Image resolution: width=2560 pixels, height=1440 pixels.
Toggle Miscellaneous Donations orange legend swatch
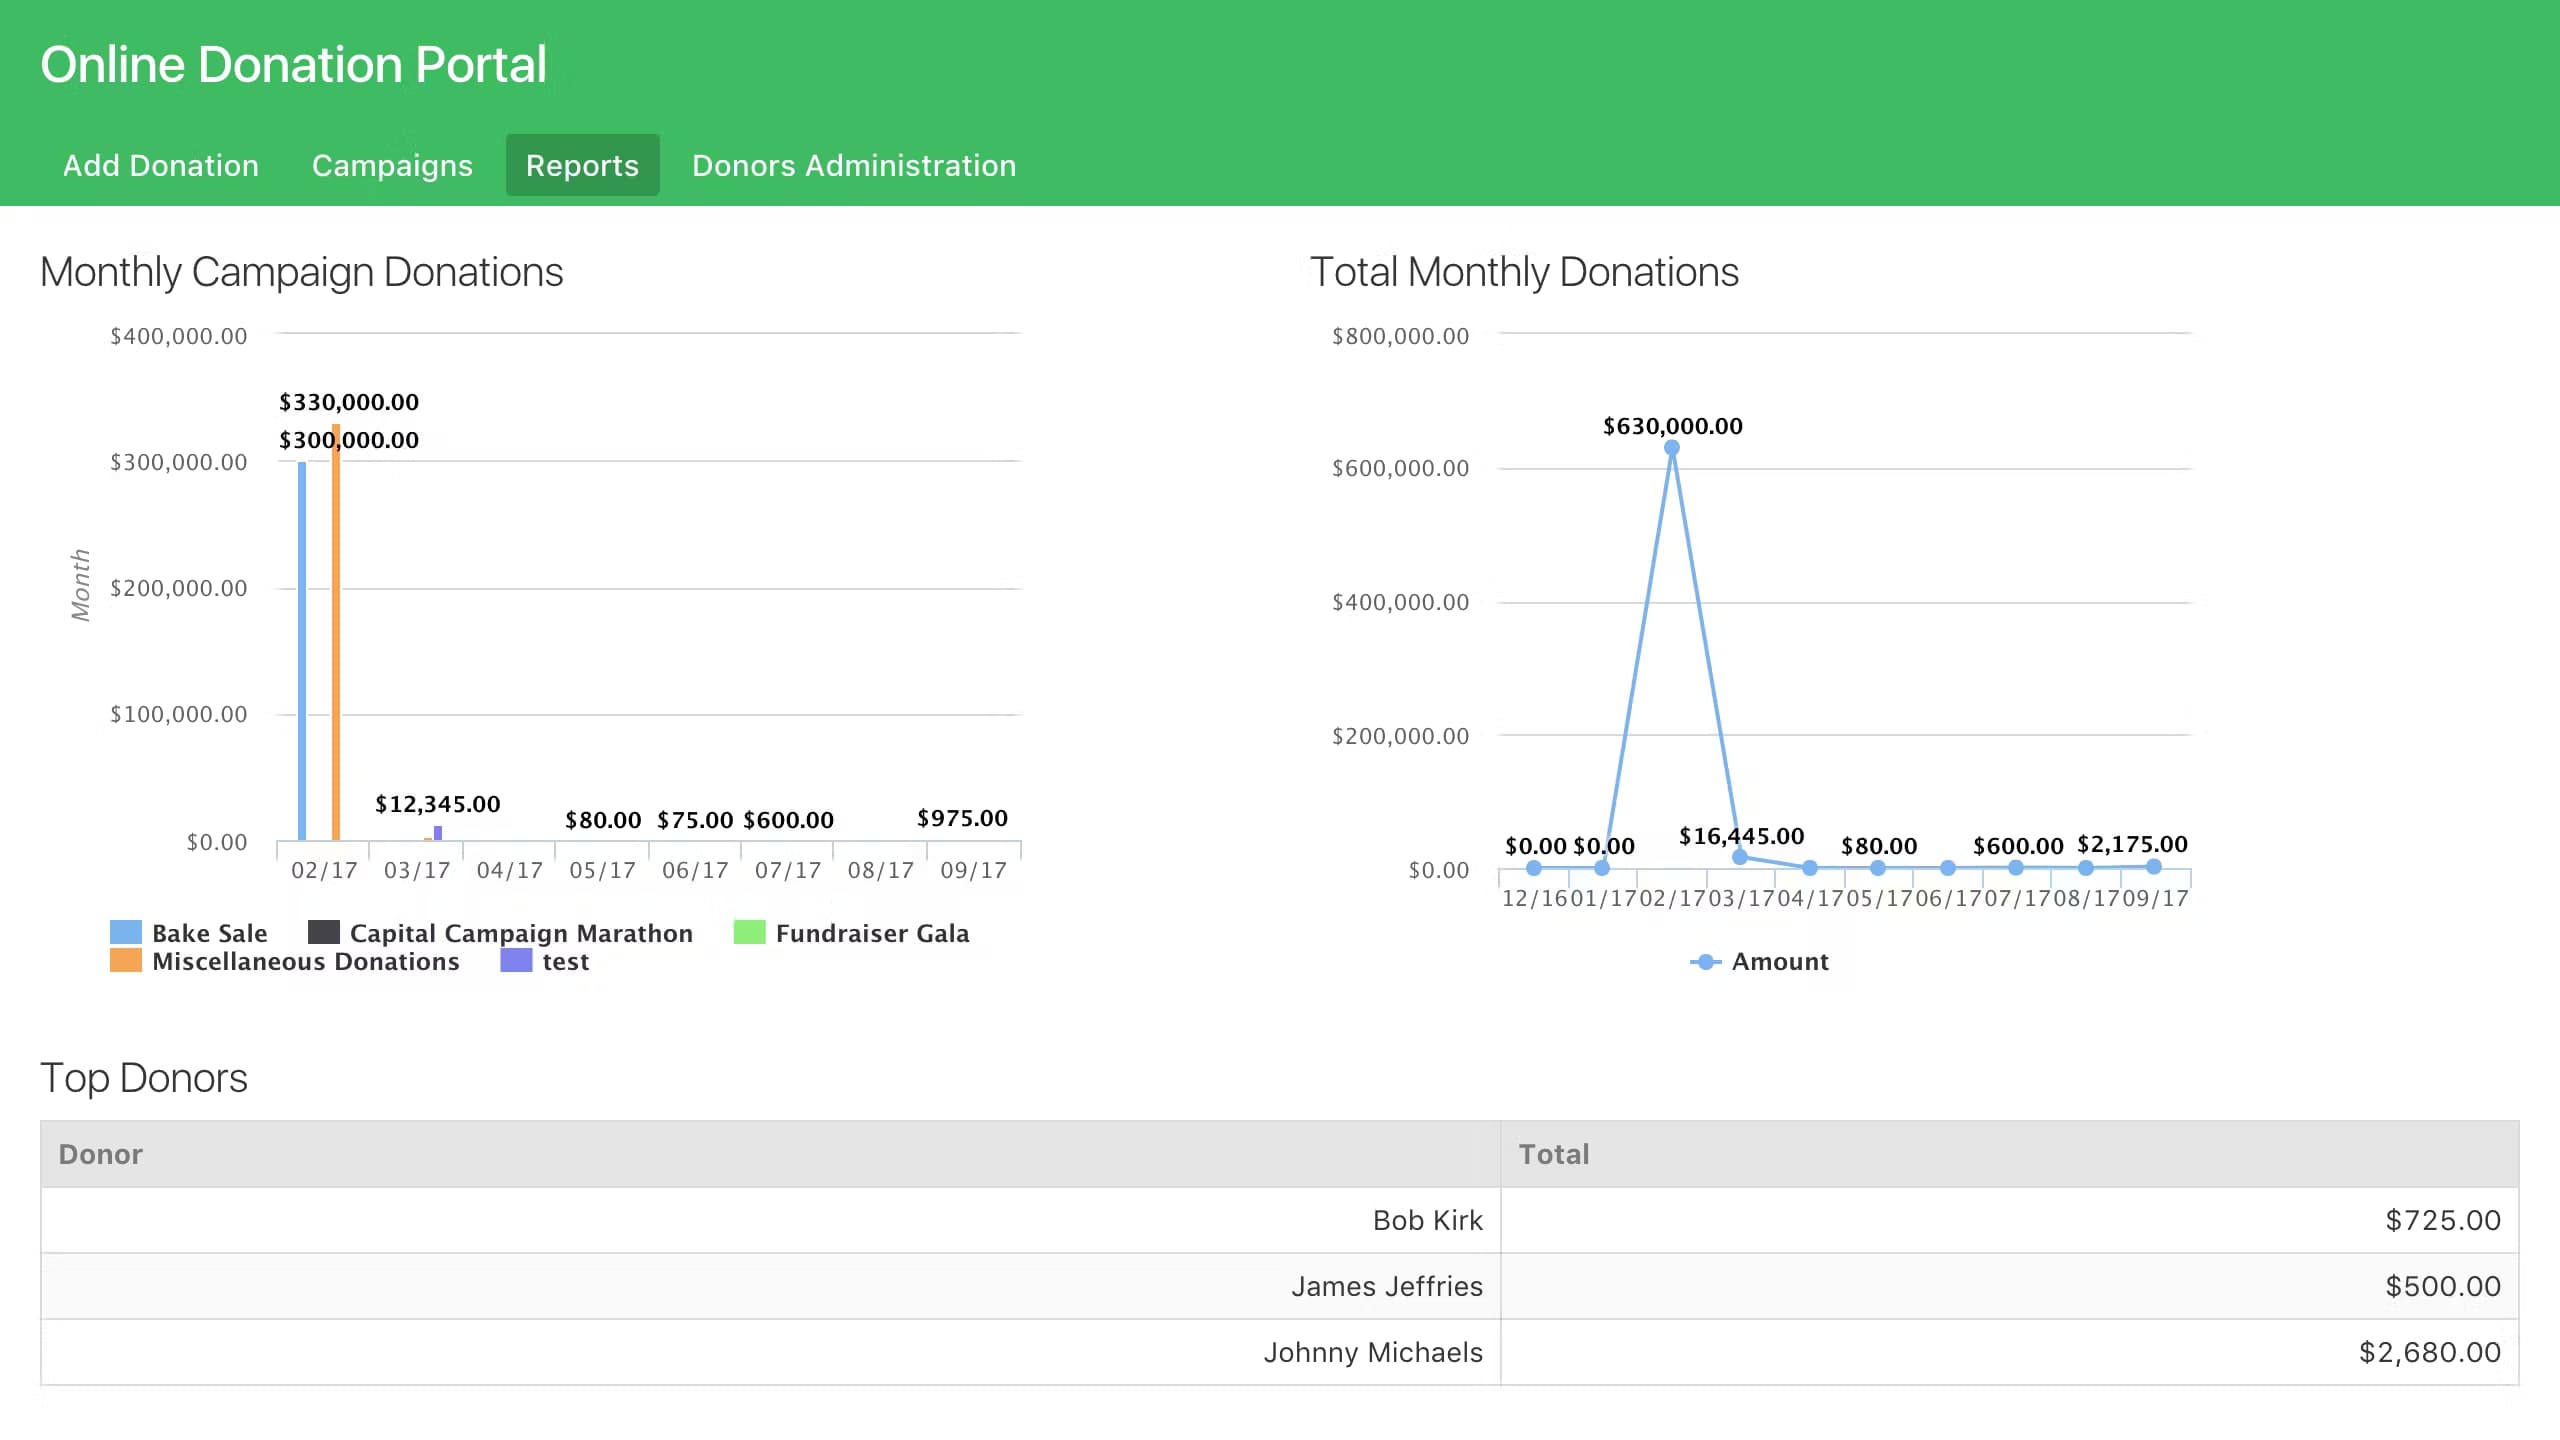(126, 961)
